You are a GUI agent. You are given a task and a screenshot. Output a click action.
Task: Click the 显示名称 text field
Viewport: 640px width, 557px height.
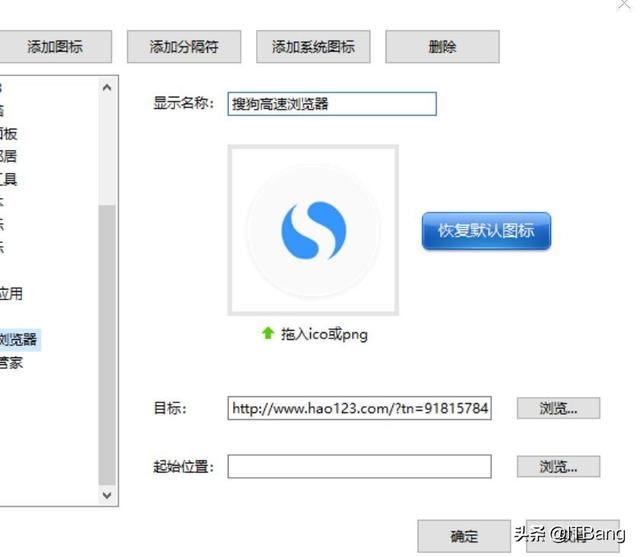coord(332,104)
